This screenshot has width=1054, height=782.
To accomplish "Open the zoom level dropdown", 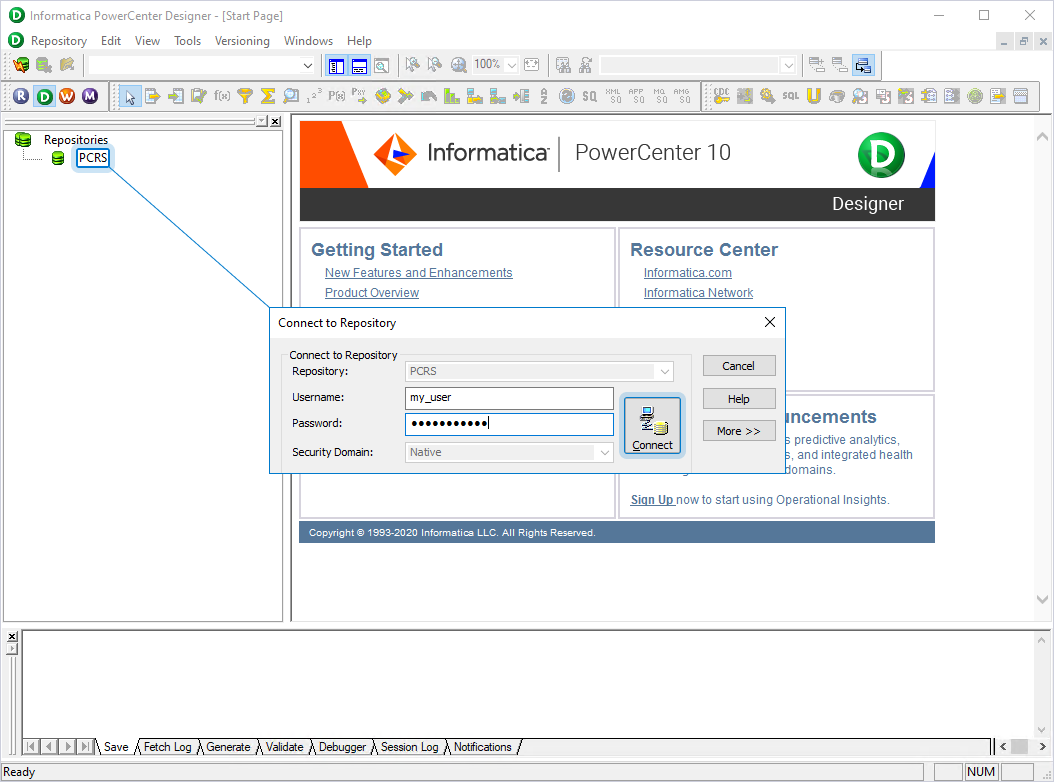I will coord(511,65).
